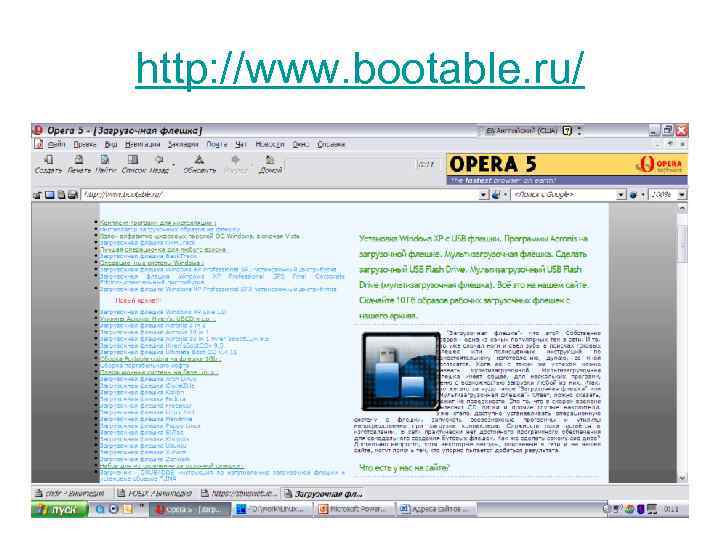Open link 'Загрузочная флешка Hiren's BootCD v 9.9'
720x540 pixels.
[162, 345]
